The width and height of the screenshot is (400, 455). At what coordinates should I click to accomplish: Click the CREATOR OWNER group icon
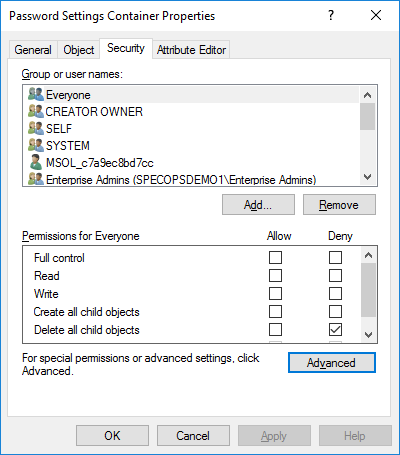click(36, 111)
